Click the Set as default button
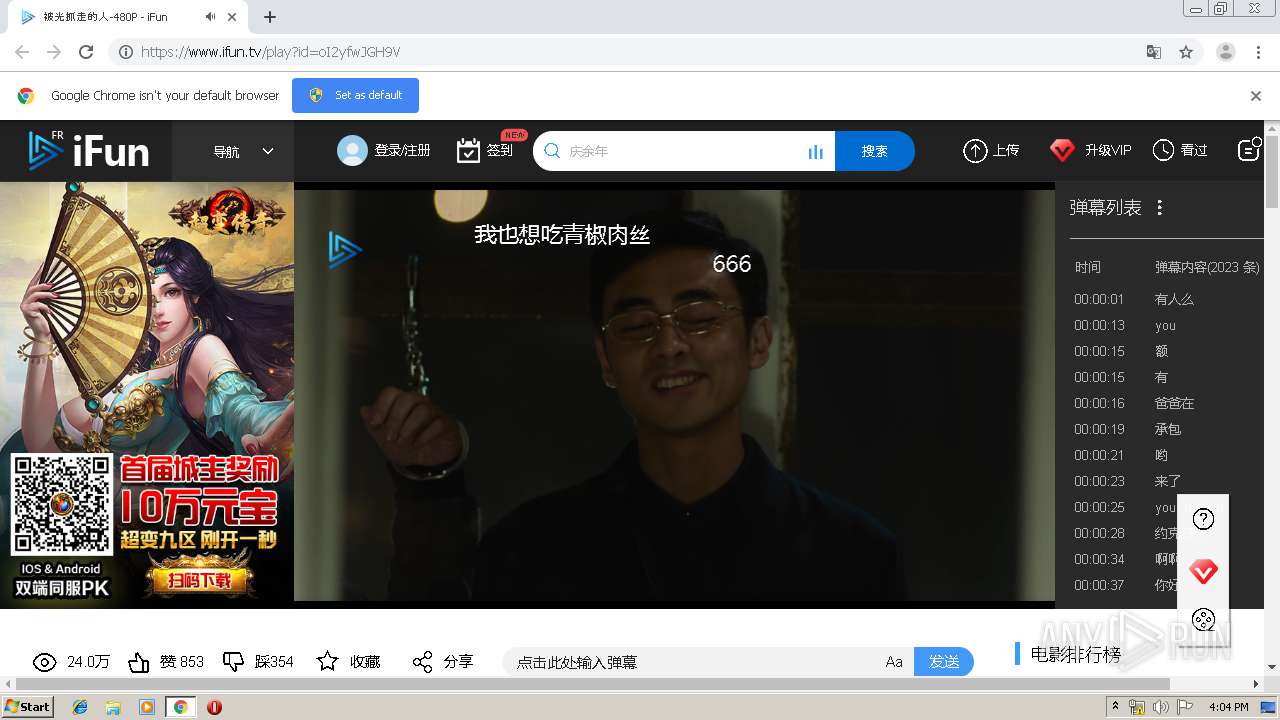The width and height of the screenshot is (1280, 720). pos(355,95)
